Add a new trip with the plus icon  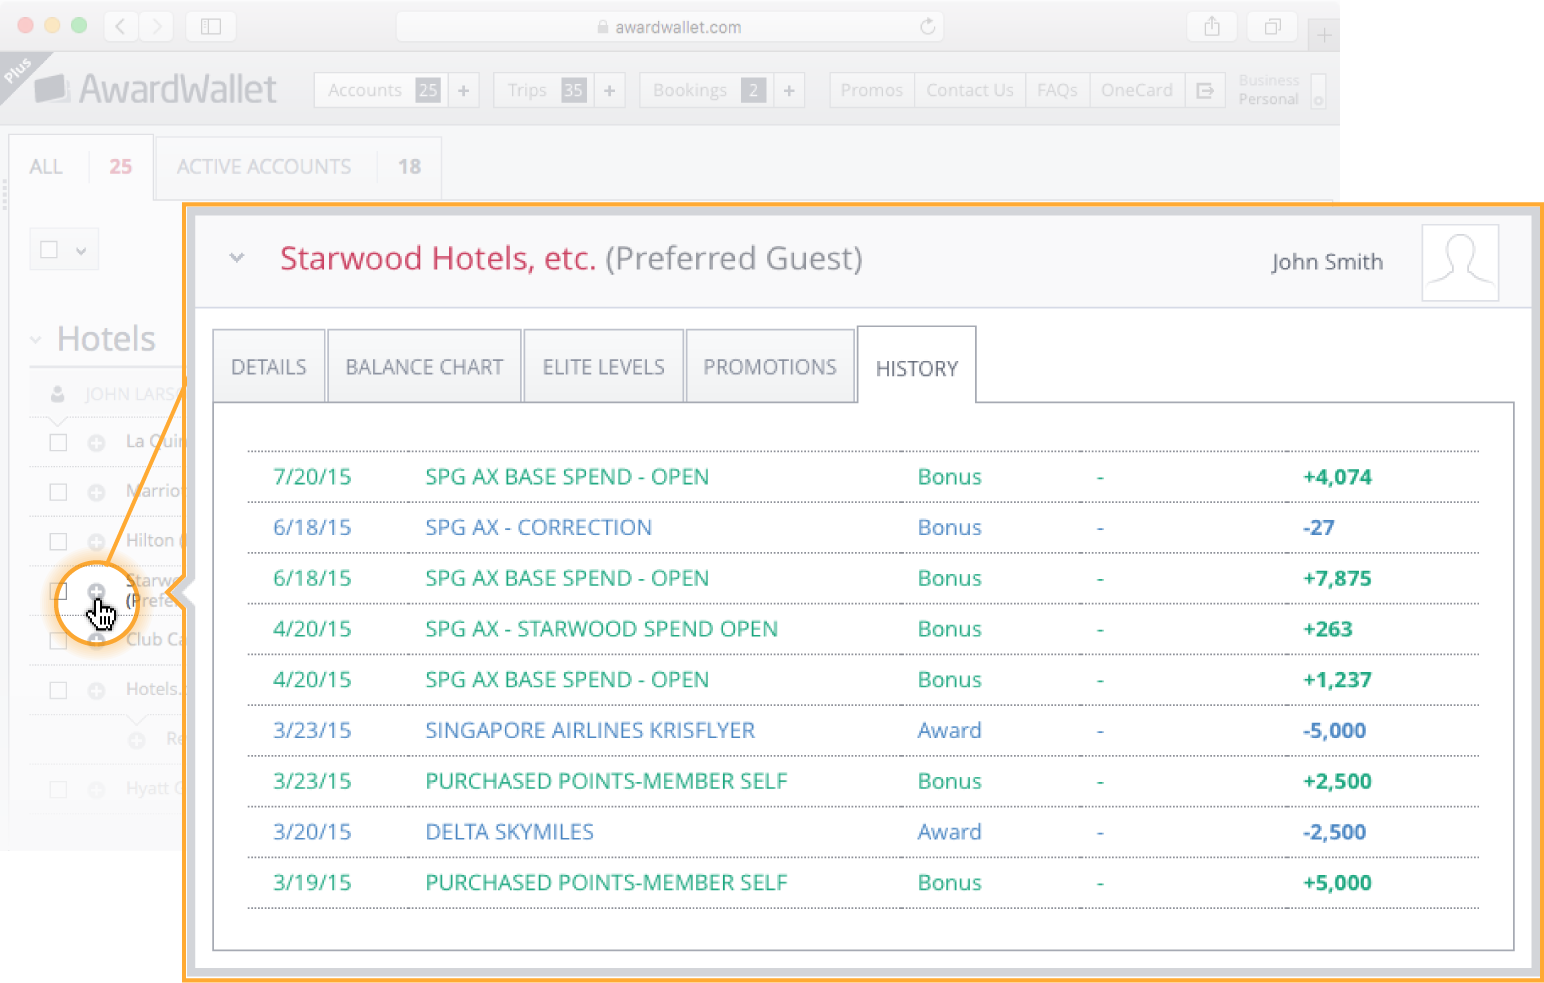click(x=609, y=90)
